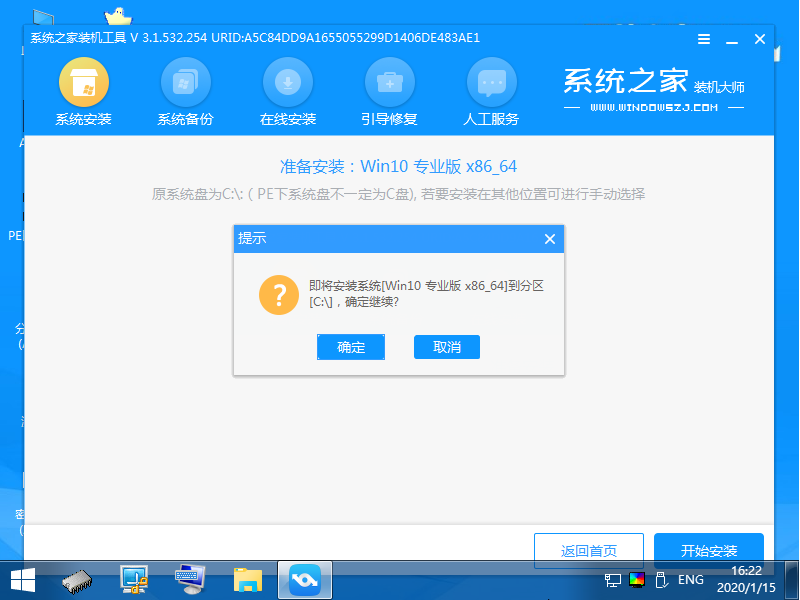Open the hamburger menu in title bar
The width and height of the screenshot is (800, 600).
point(703,39)
